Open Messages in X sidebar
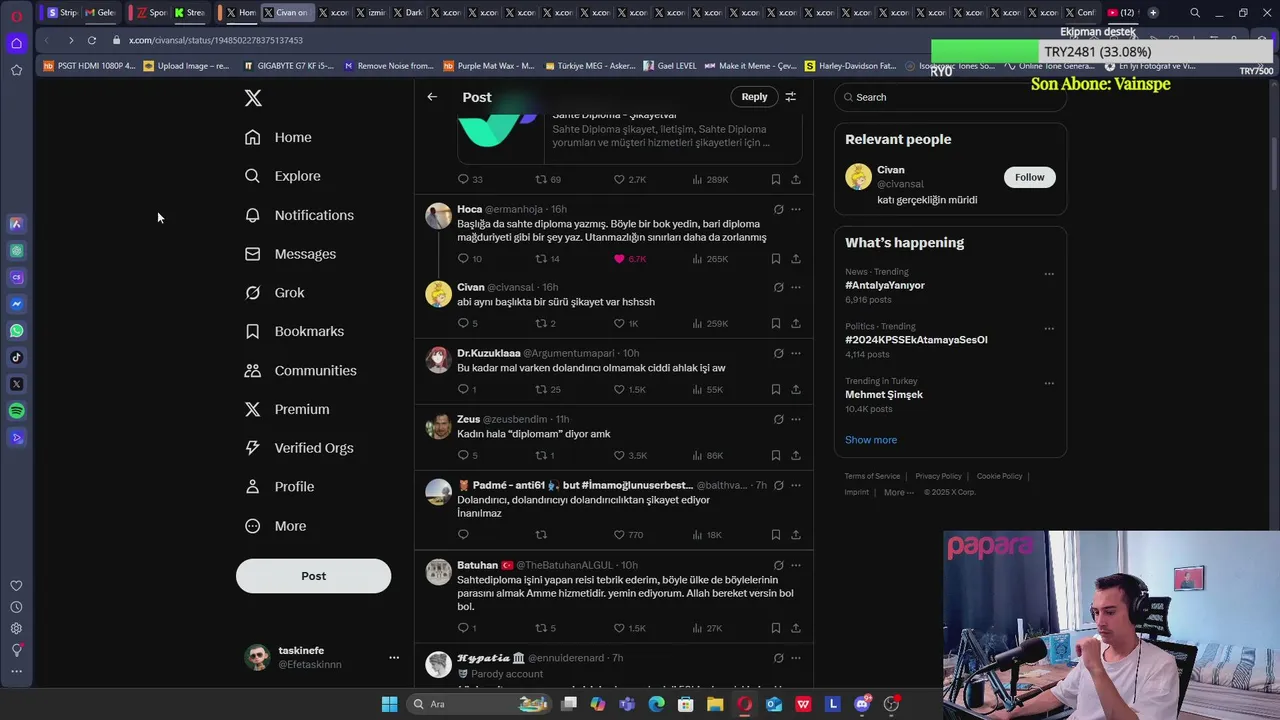1280x720 pixels. coord(291,254)
